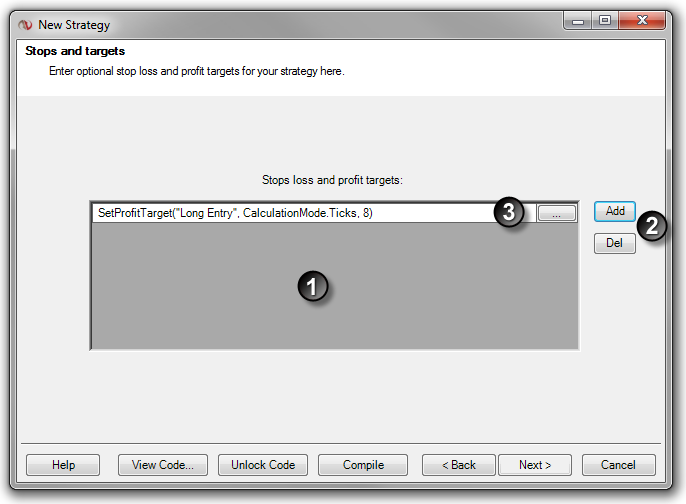Image resolution: width=686 pixels, height=504 pixels.
Task: Click the numbered callout 2 marker
Action: pyautogui.click(x=652, y=226)
